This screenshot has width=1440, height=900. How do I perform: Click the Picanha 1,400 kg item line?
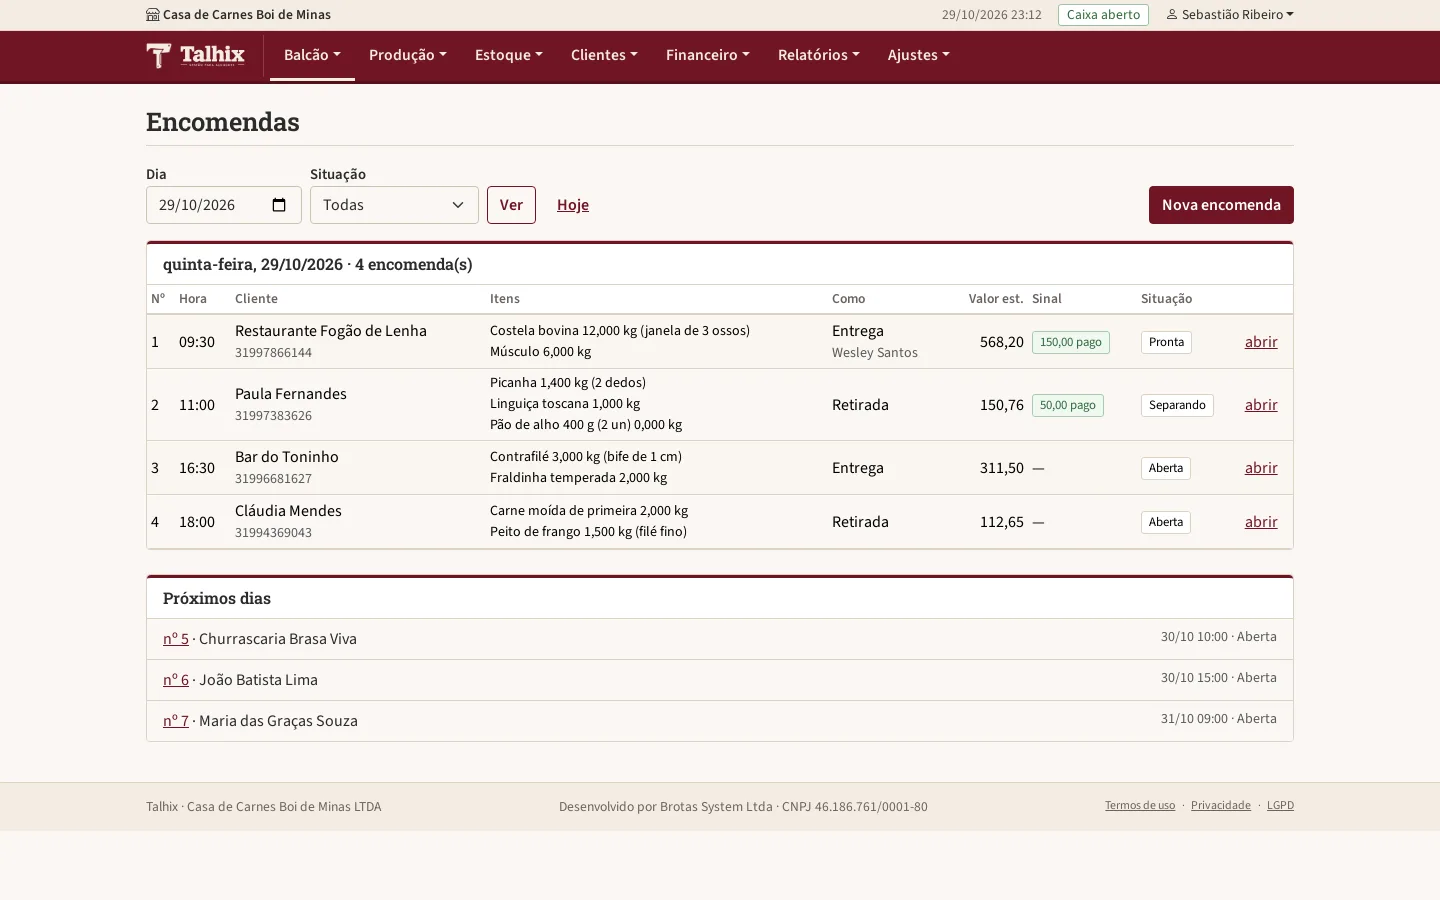pyautogui.click(x=568, y=383)
